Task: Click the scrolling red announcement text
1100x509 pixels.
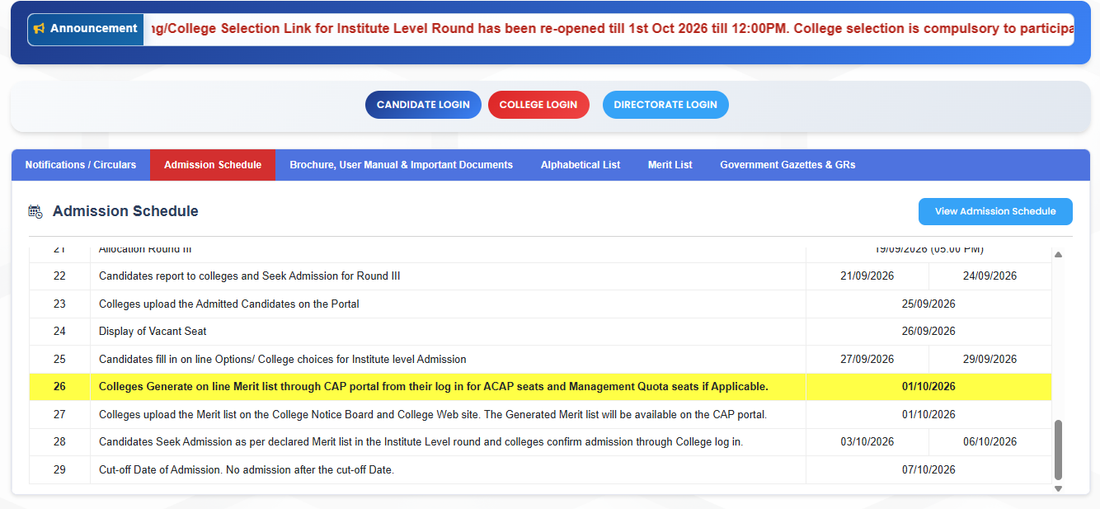Action: pos(612,29)
